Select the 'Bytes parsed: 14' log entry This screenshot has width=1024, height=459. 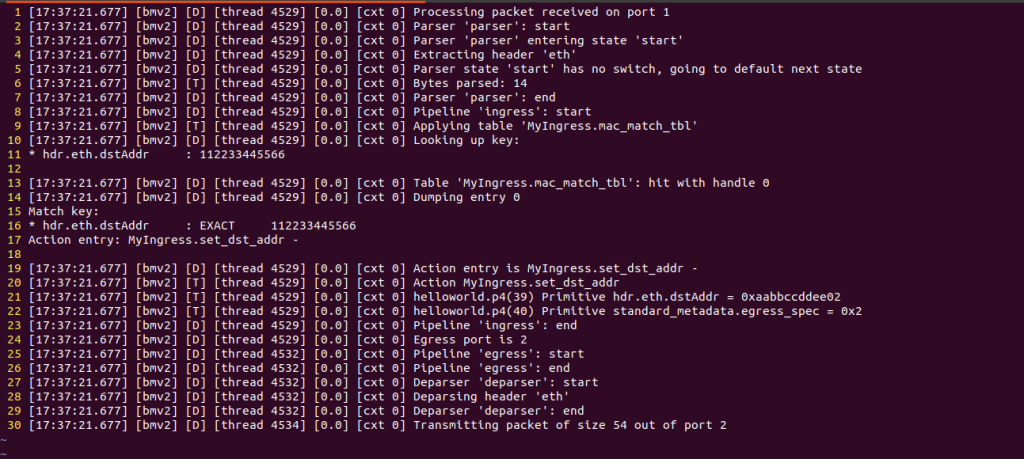[x=470, y=84]
